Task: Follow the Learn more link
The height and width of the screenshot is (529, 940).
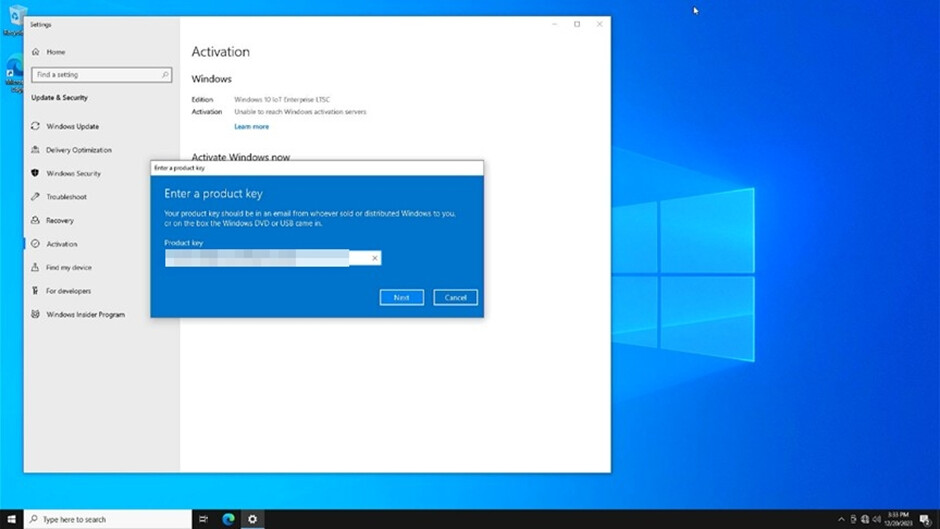Action: tap(251, 127)
